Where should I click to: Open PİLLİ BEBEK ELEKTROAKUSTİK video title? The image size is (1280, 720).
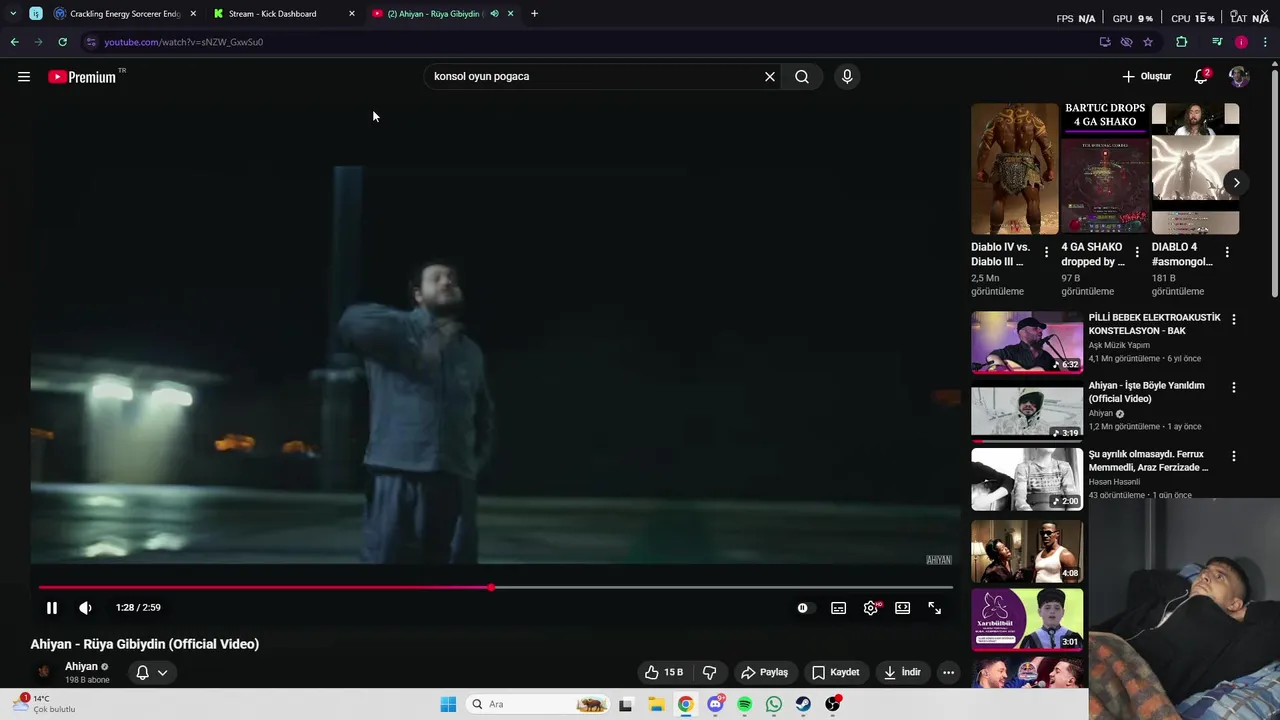click(x=1154, y=324)
